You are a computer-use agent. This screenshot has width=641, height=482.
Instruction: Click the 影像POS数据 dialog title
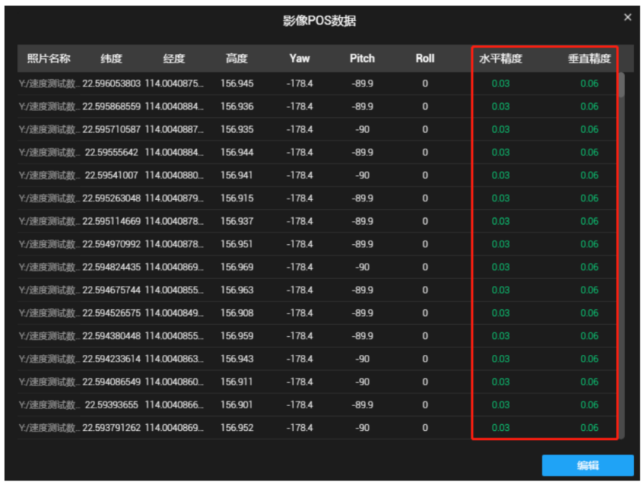tap(320, 21)
